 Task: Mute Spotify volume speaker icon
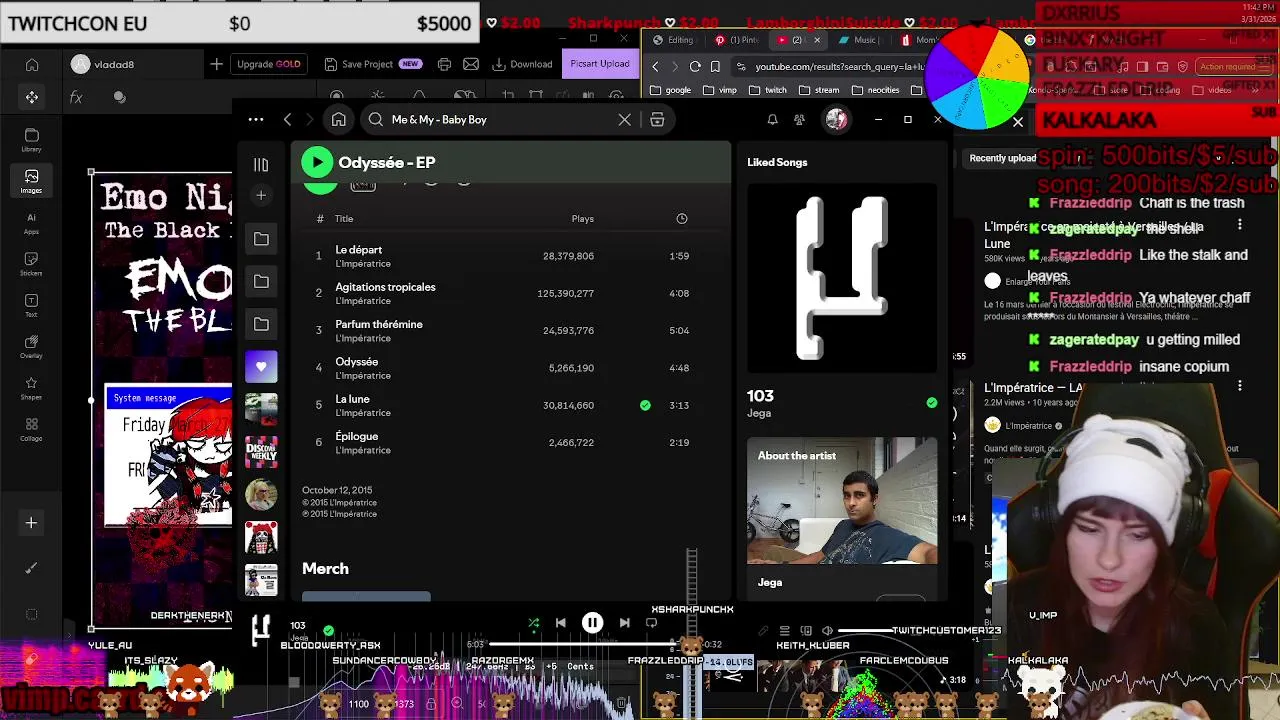click(827, 631)
